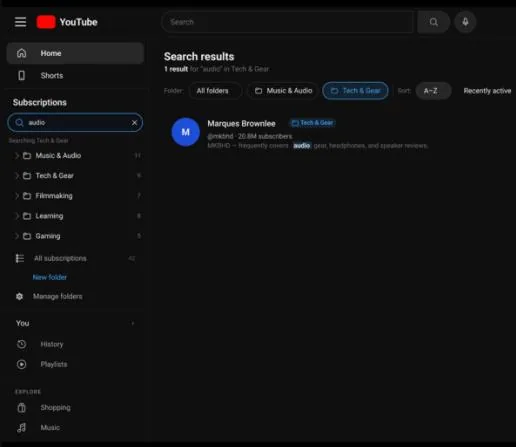Click the Learning folder icon
516x447 pixels.
click(27, 216)
